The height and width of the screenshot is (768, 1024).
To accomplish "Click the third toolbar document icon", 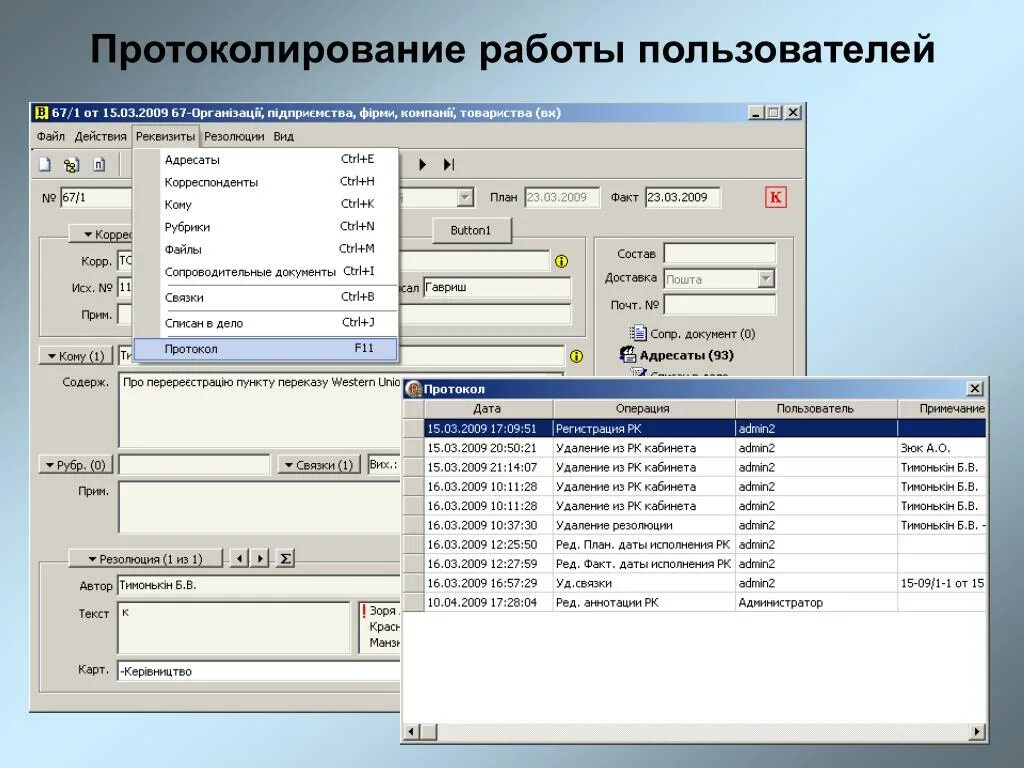I will [99, 165].
